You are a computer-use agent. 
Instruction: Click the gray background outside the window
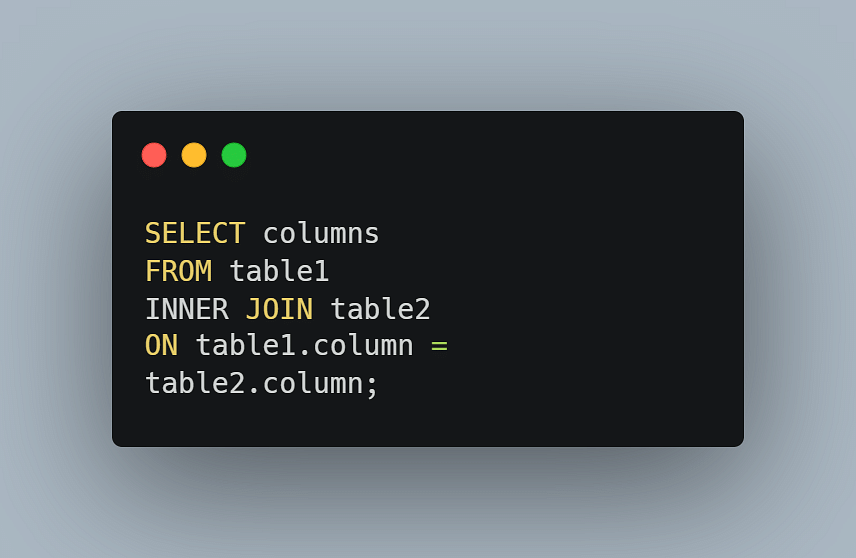point(427,55)
